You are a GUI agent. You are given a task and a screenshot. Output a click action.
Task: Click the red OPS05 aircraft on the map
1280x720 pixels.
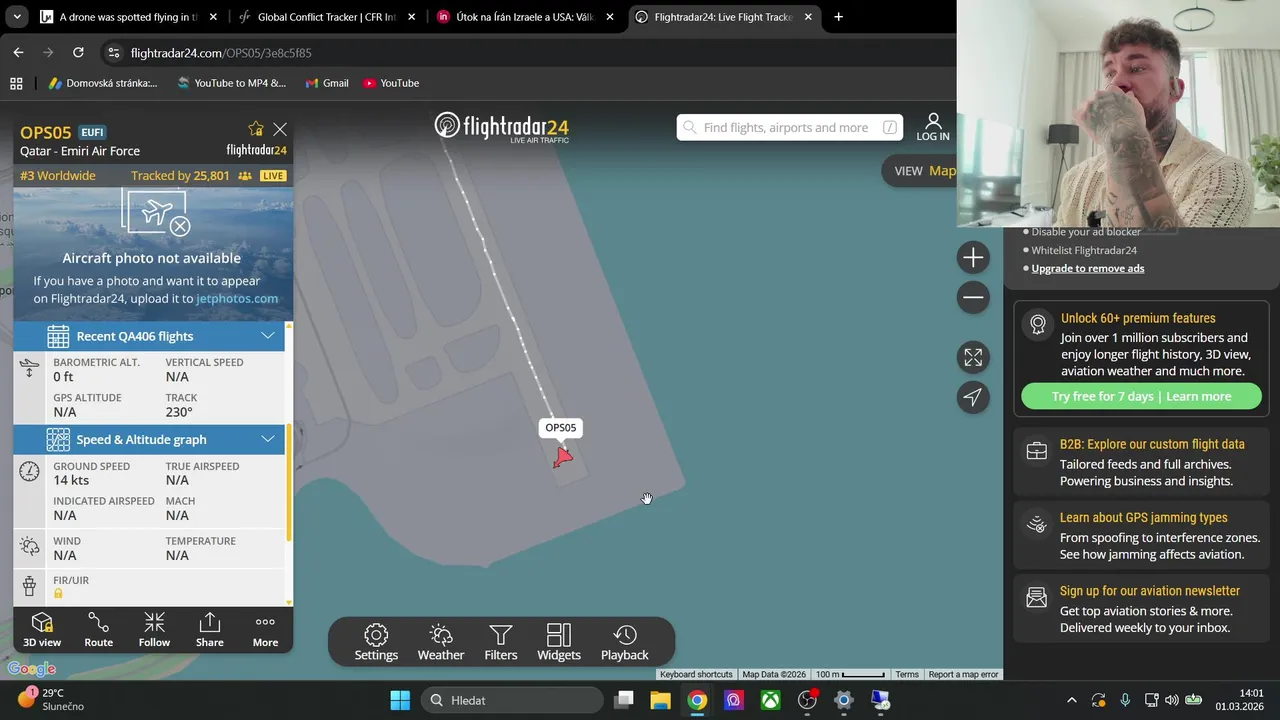point(563,457)
